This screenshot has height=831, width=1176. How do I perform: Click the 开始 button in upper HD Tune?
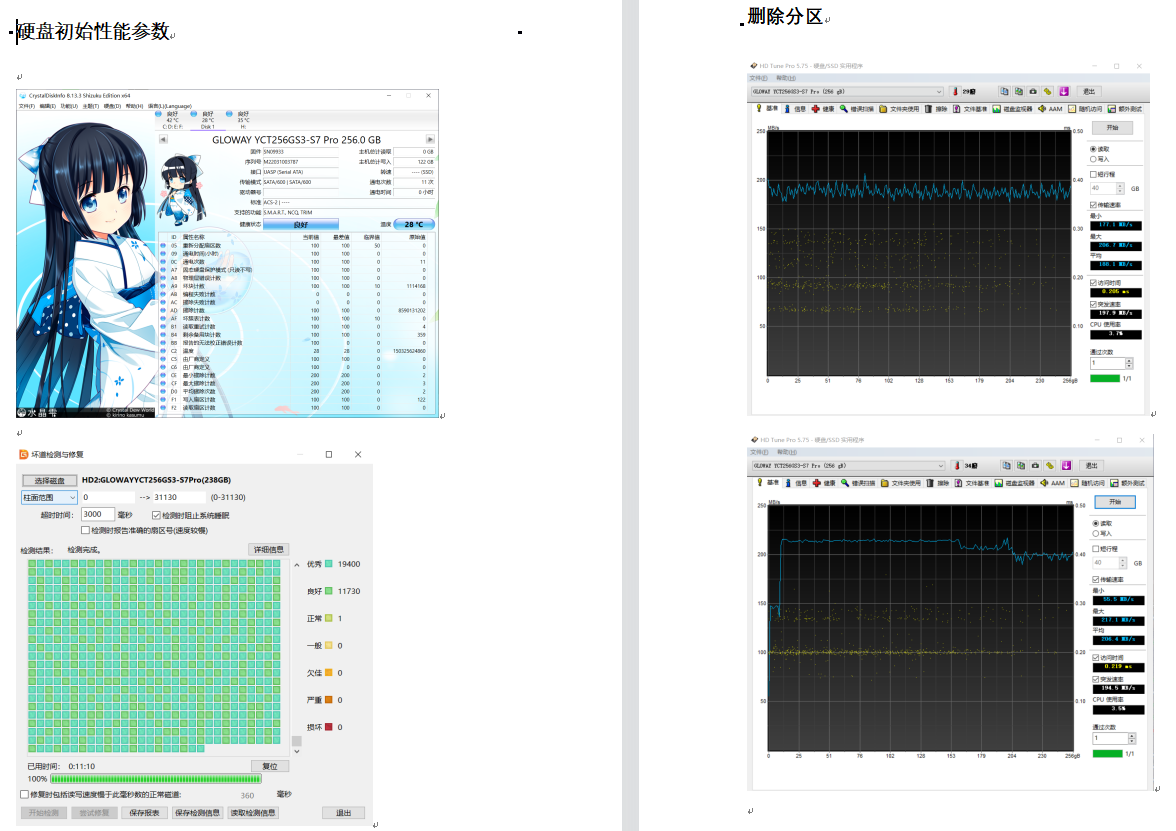1112,128
